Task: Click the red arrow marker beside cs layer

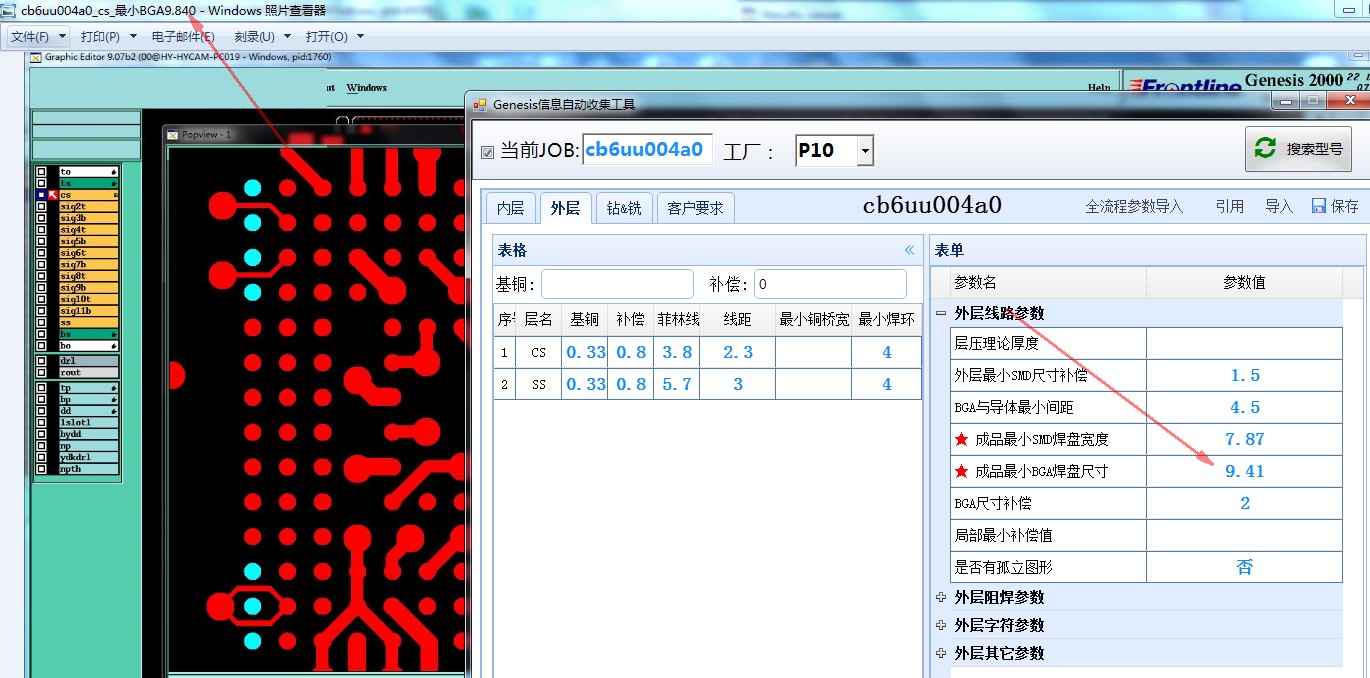Action: click(53, 194)
